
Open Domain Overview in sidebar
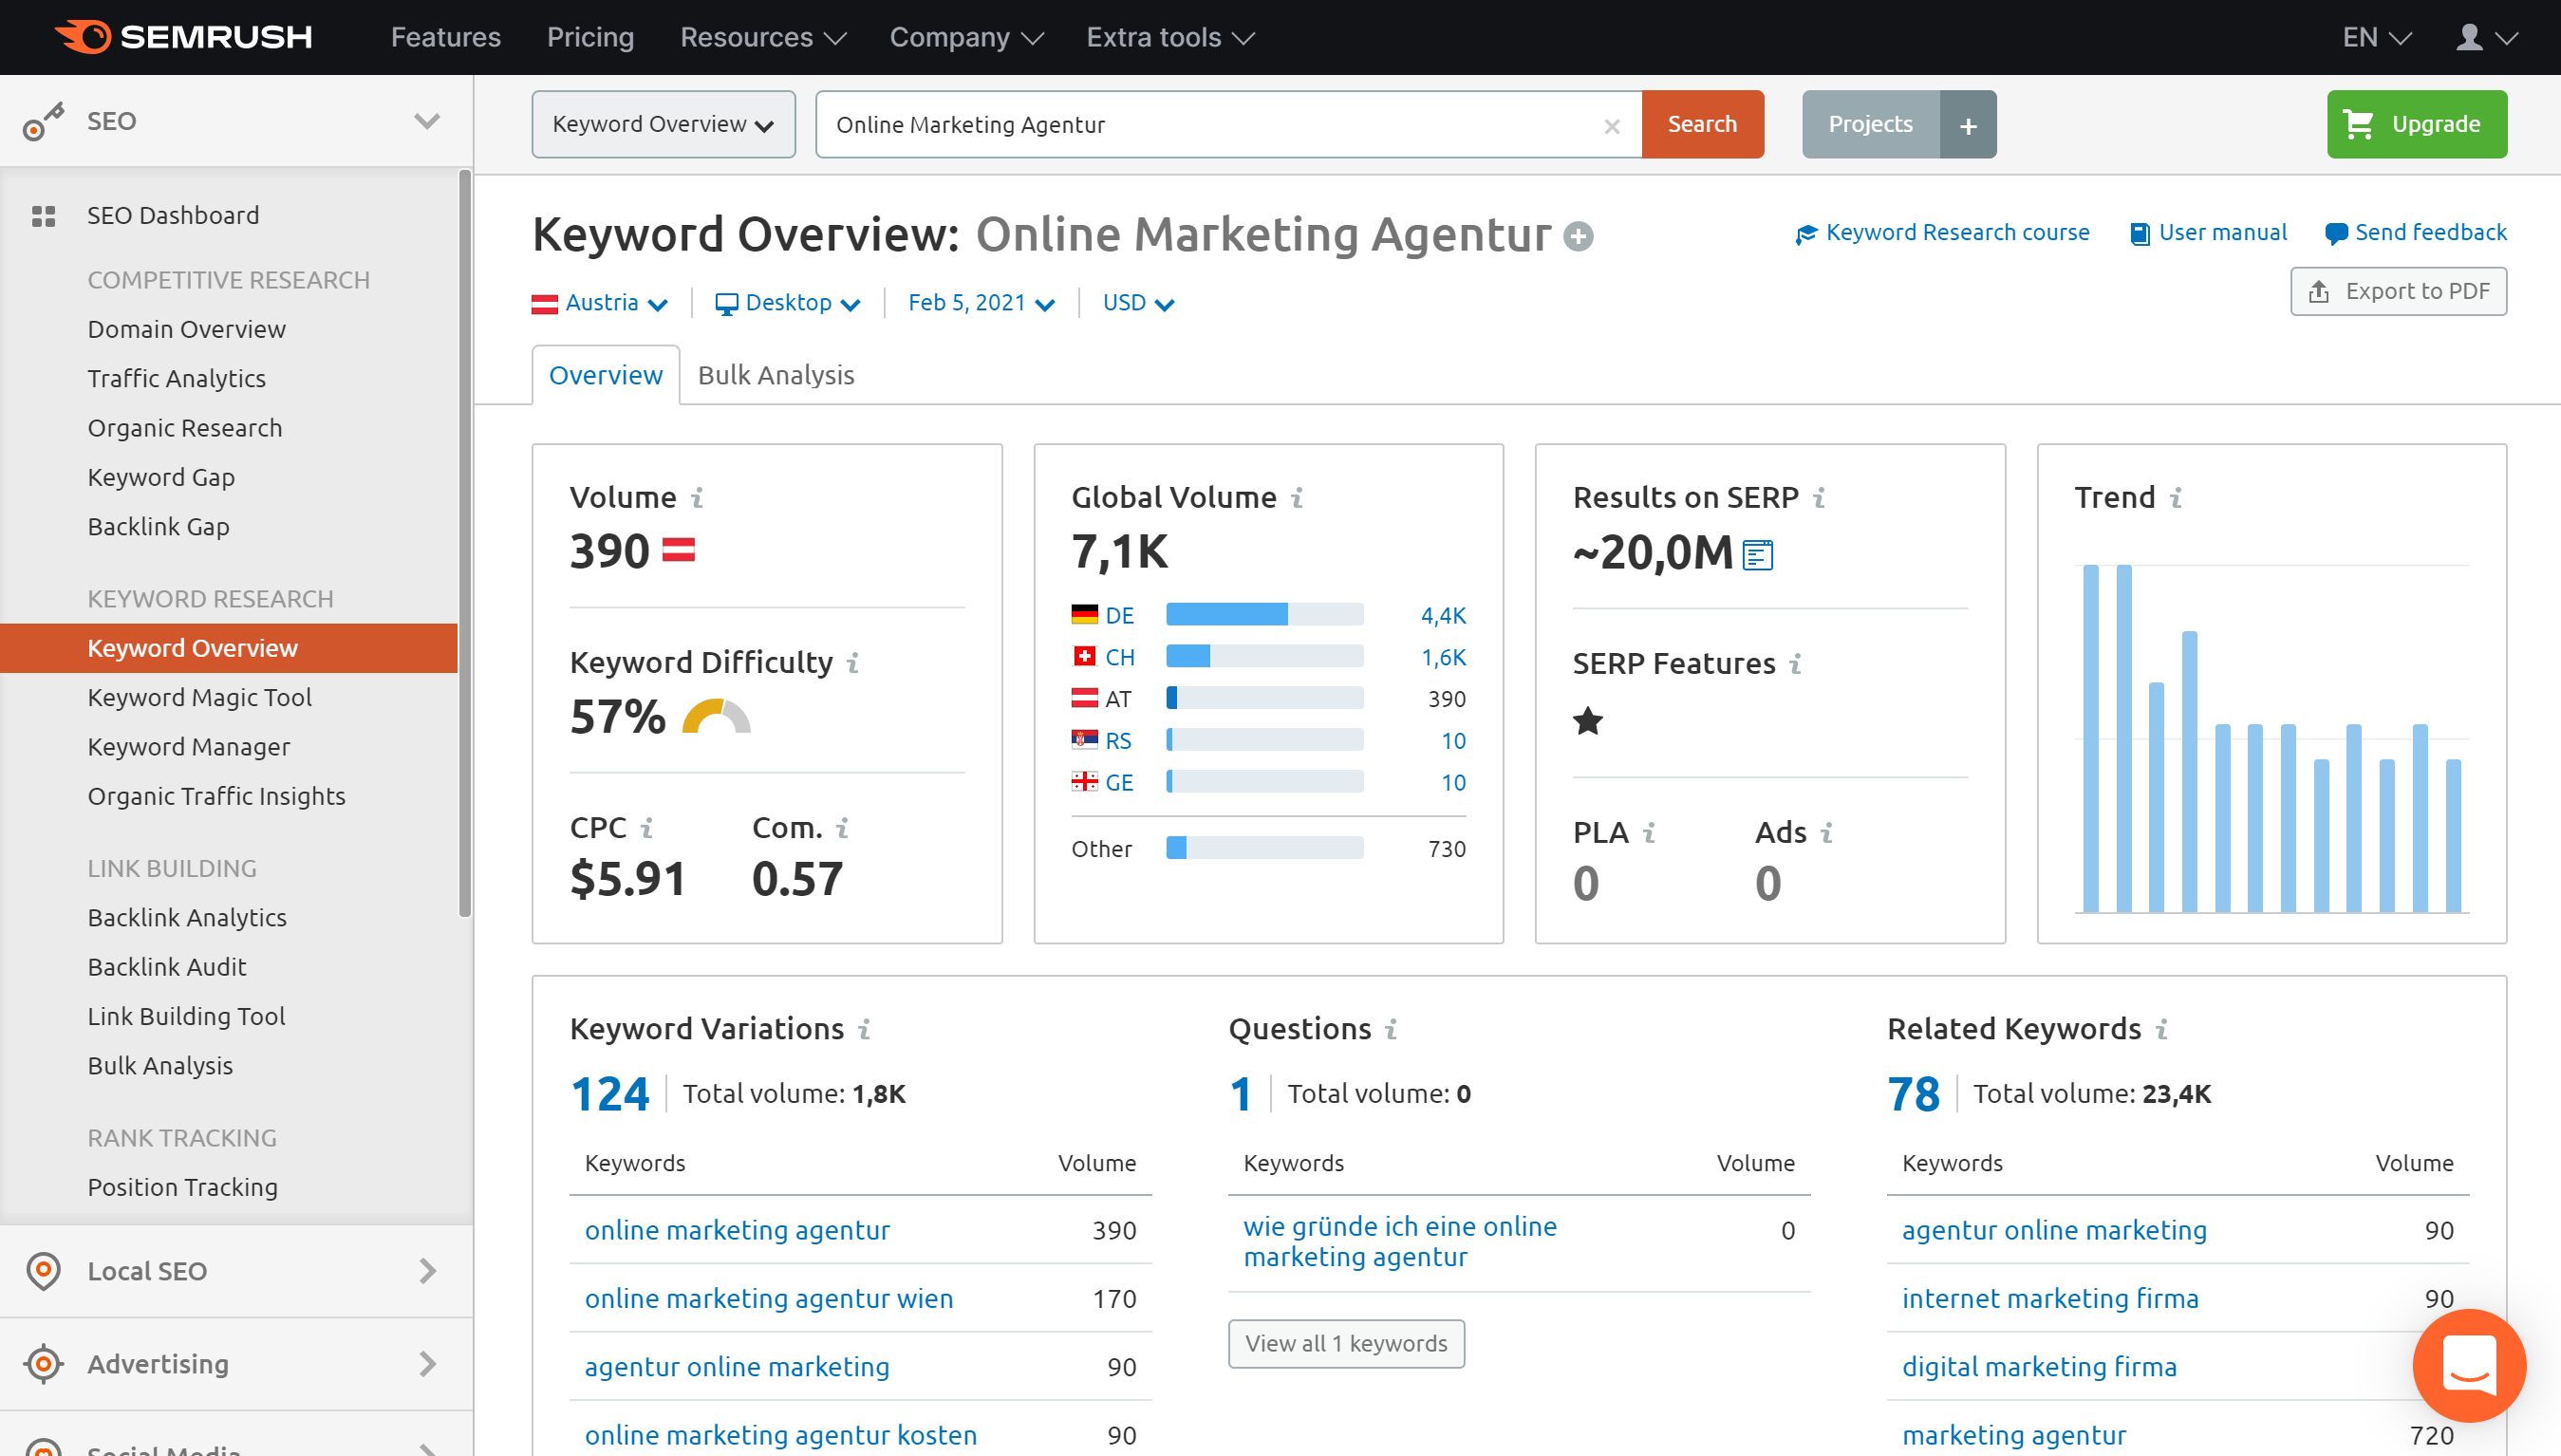[x=186, y=329]
